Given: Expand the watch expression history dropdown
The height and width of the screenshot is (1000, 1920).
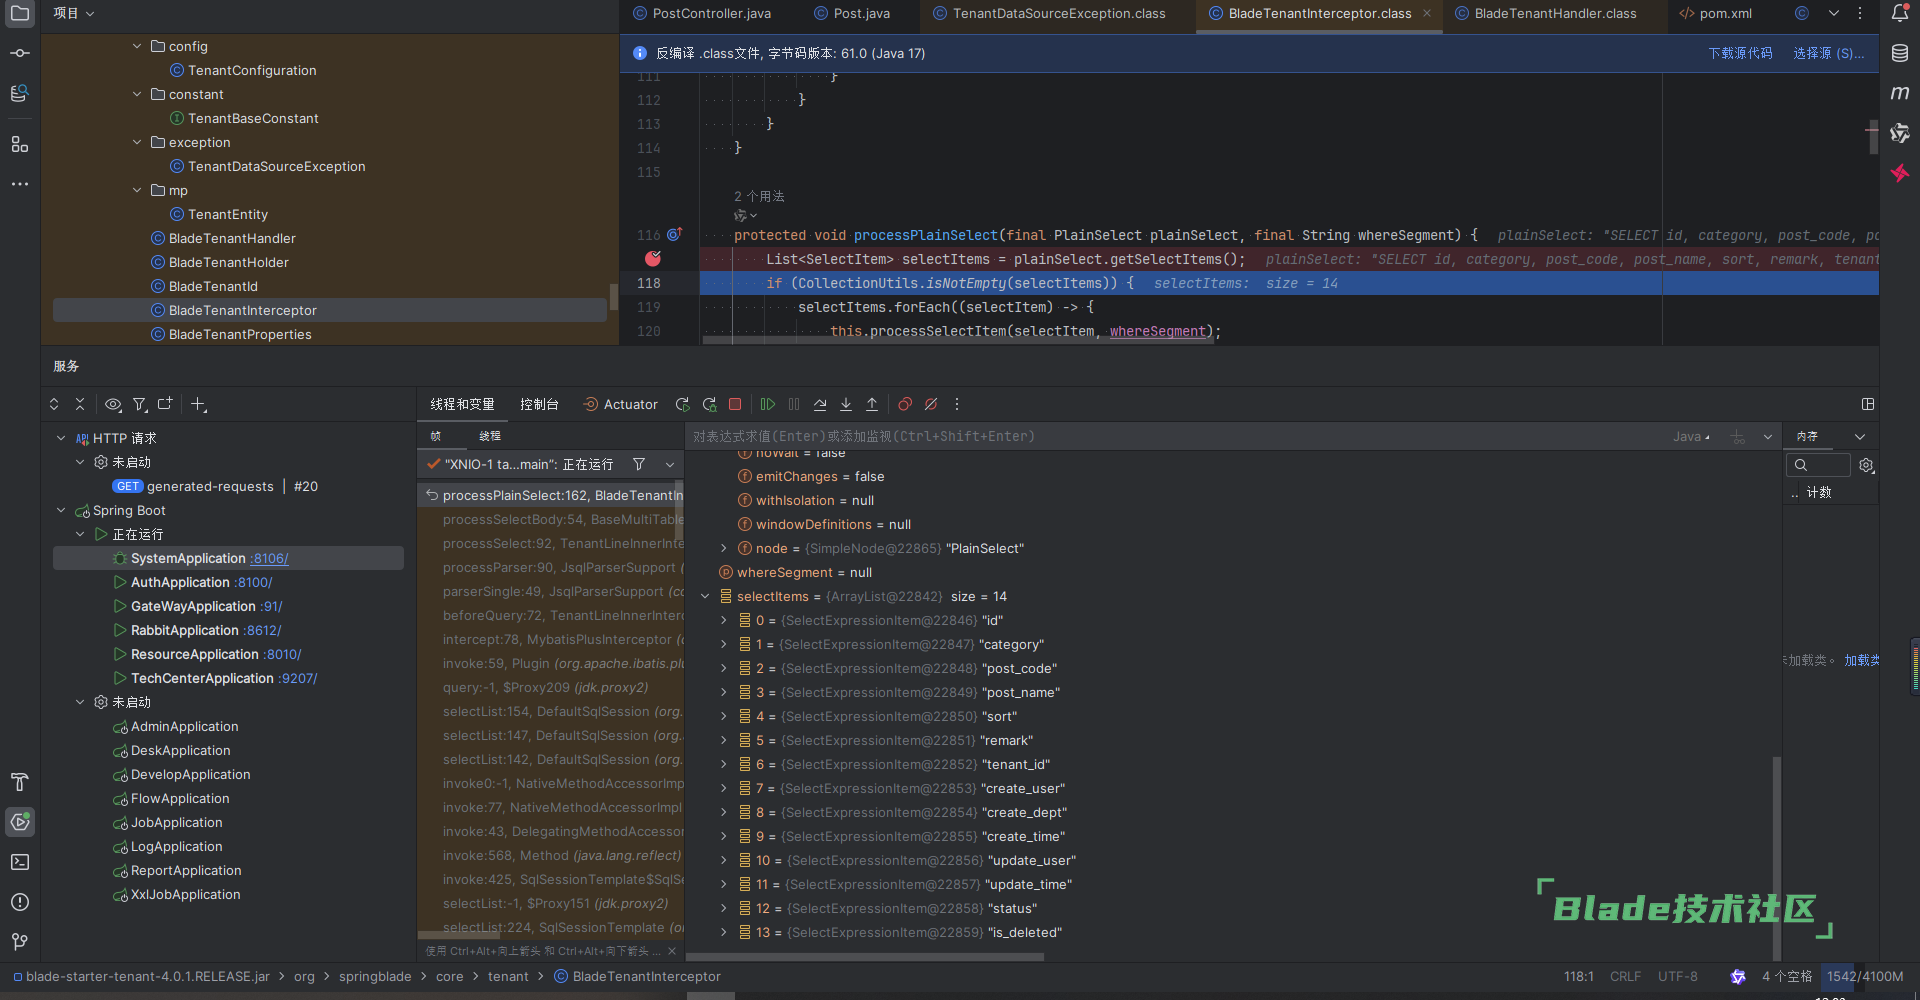Looking at the screenshot, I should 1768,437.
